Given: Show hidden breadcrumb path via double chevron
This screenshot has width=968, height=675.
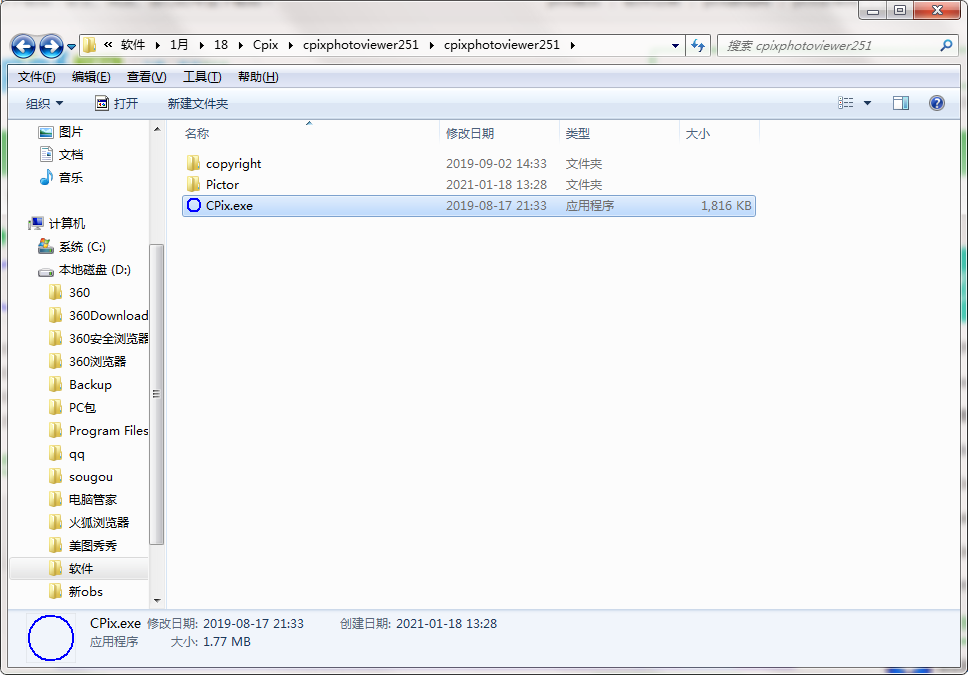Looking at the screenshot, I should point(108,44).
